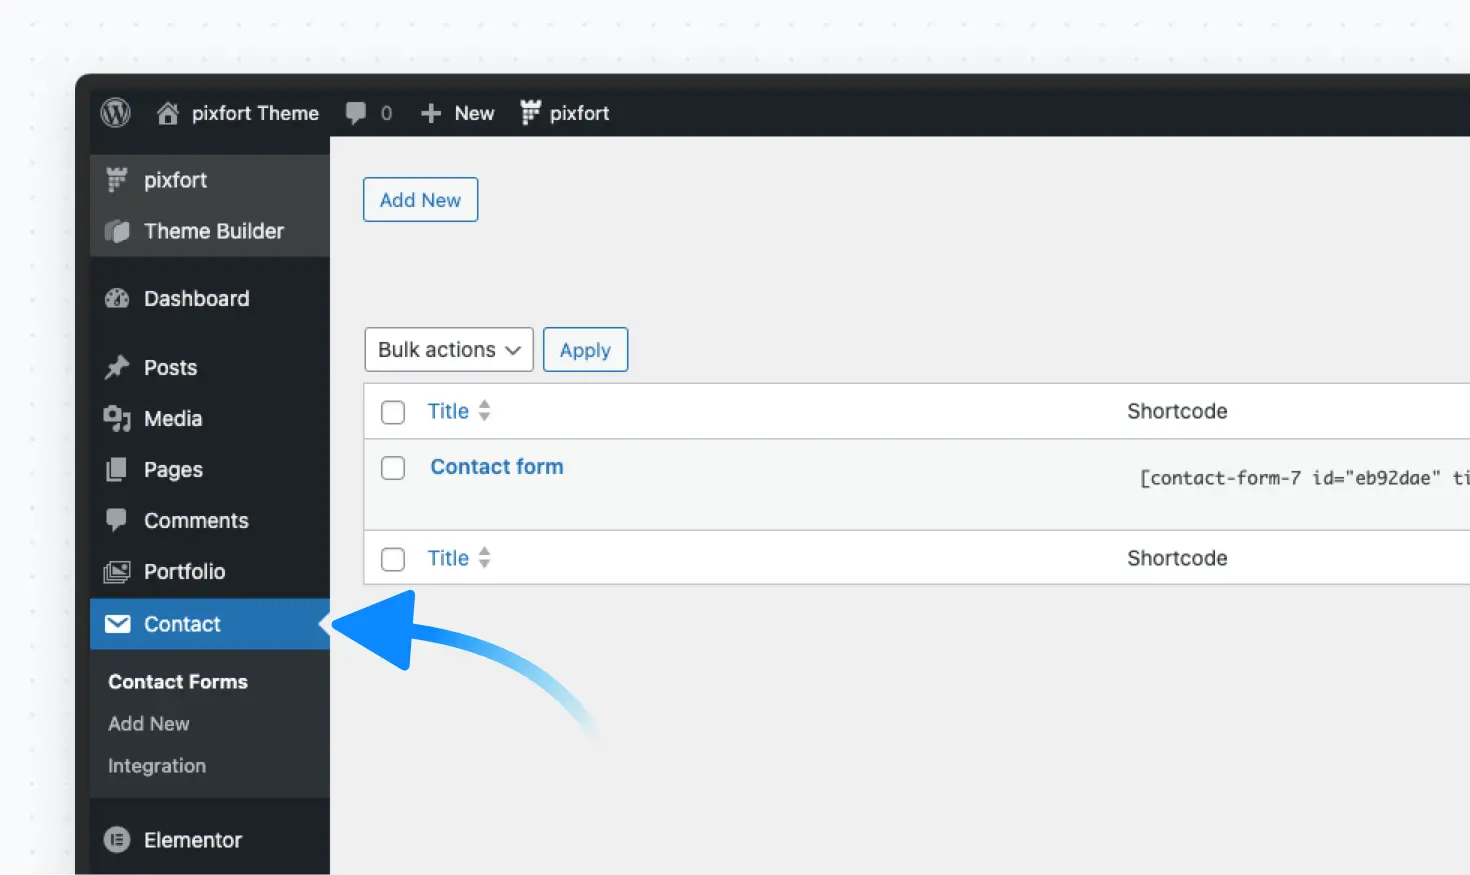Check the select-all checkbox in table footer
Viewport: 1470px width, 875px height.
tap(393, 559)
